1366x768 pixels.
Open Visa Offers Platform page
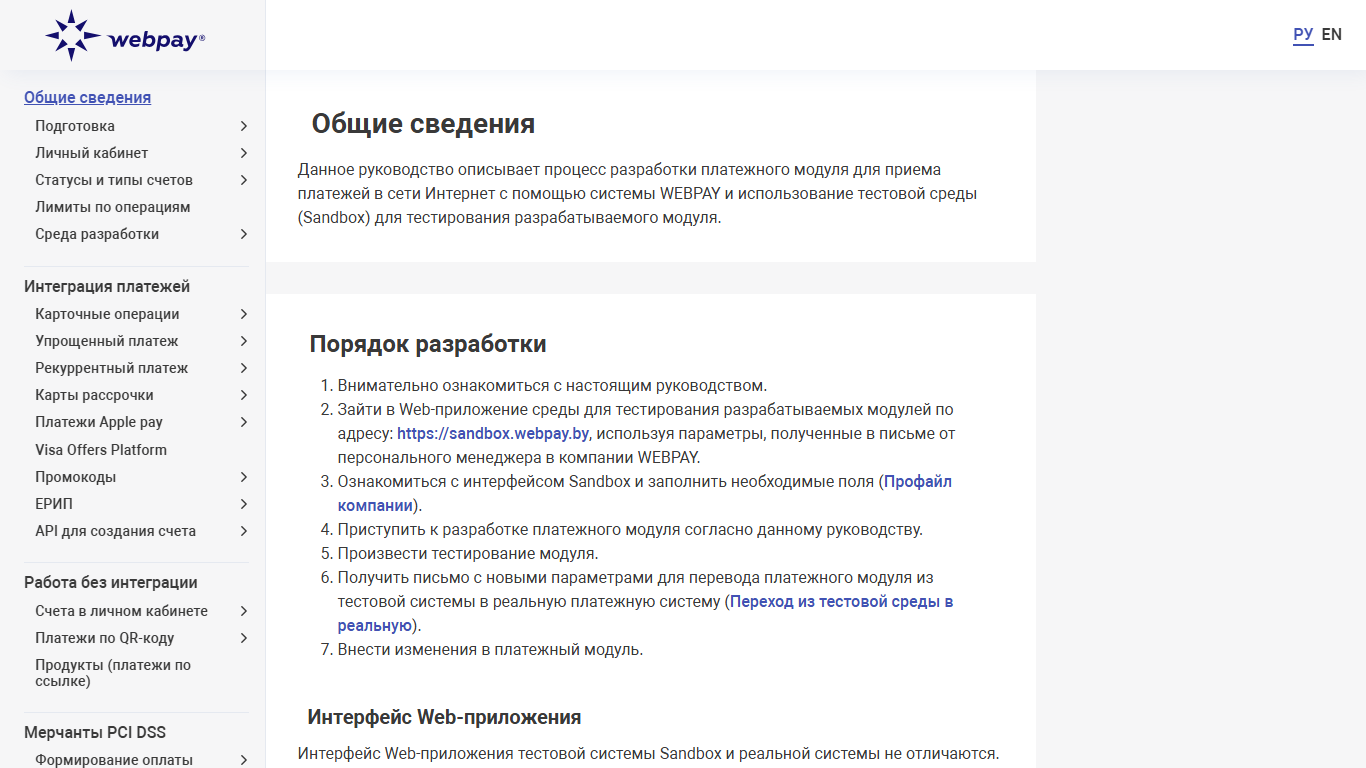[x=101, y=450]
